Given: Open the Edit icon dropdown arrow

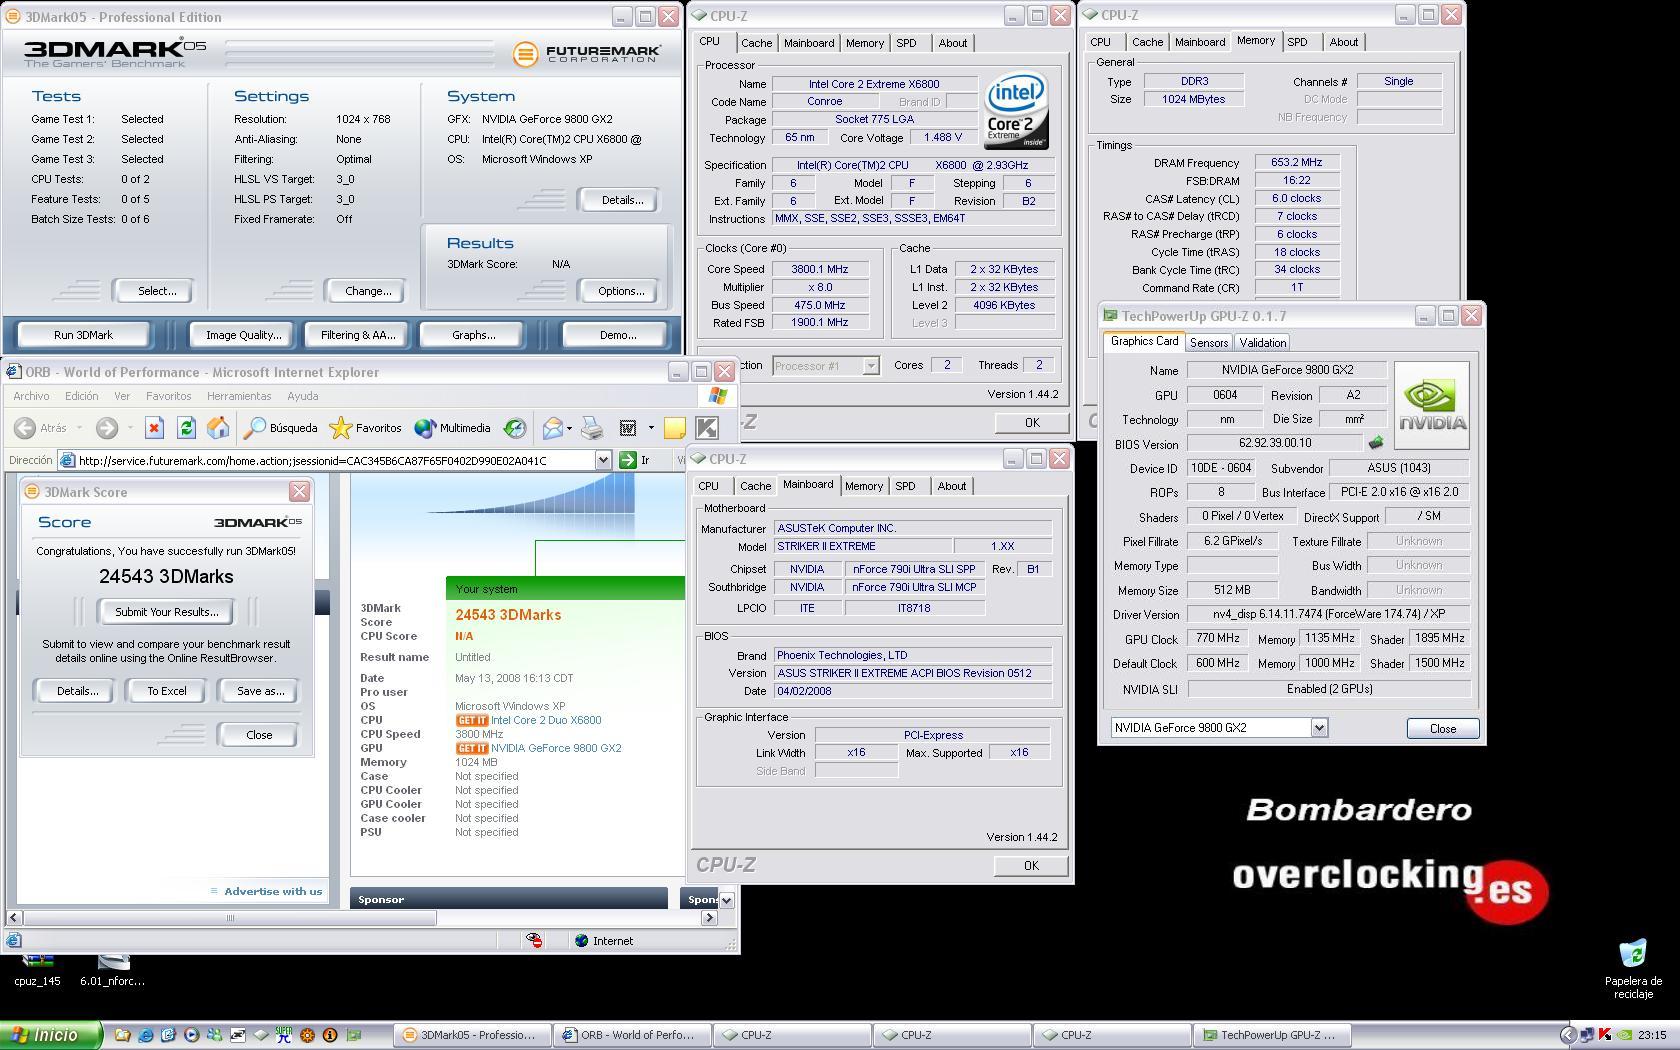Looking at the screenshot, I should coord(651,428).
